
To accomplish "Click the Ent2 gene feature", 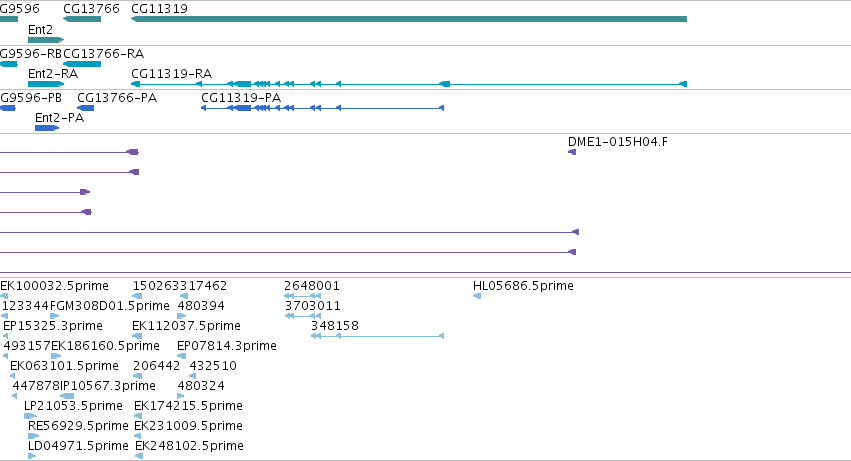I will [46, 40].
